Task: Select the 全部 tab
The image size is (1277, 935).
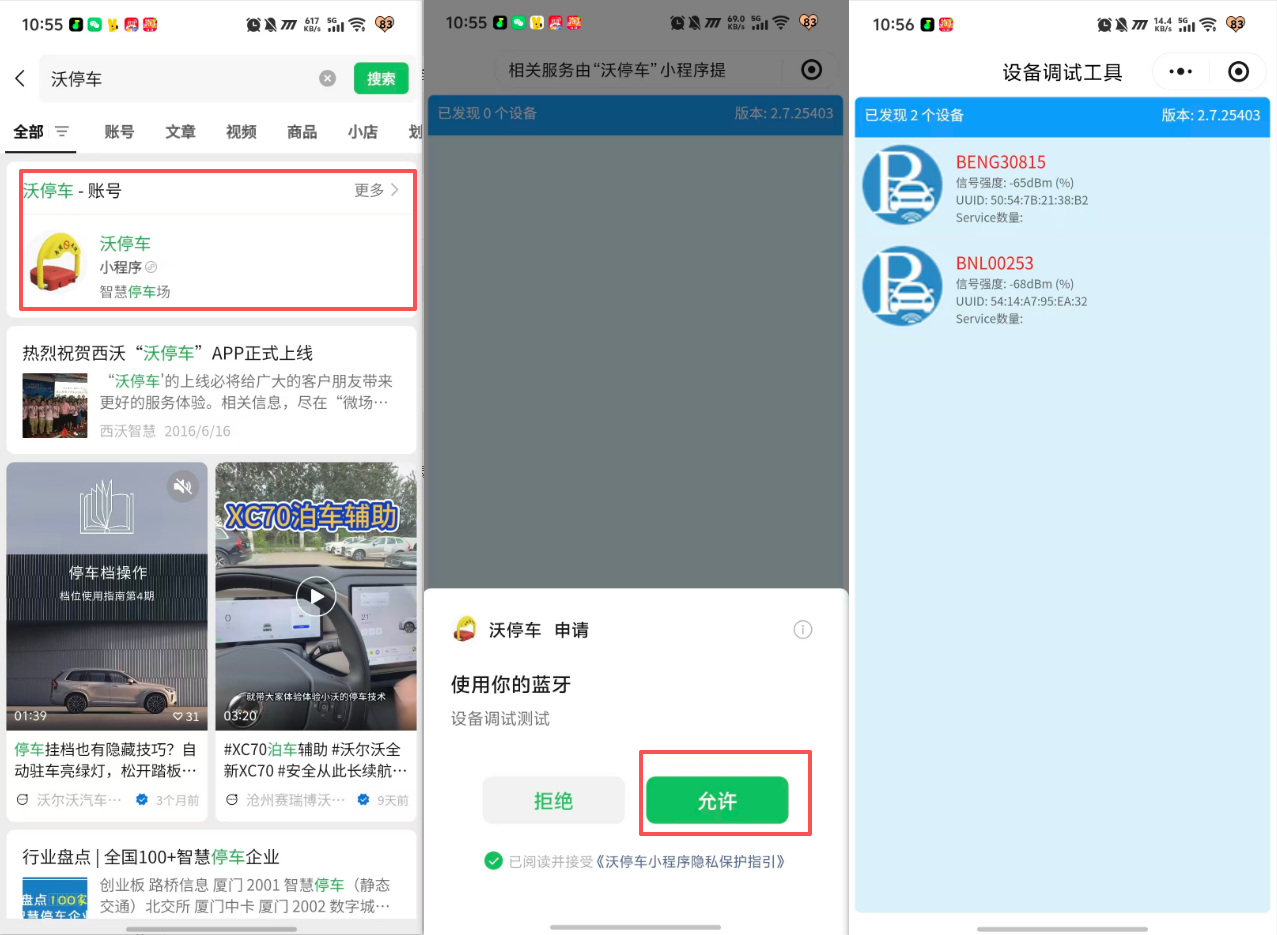Action: [x=28, y=131]
